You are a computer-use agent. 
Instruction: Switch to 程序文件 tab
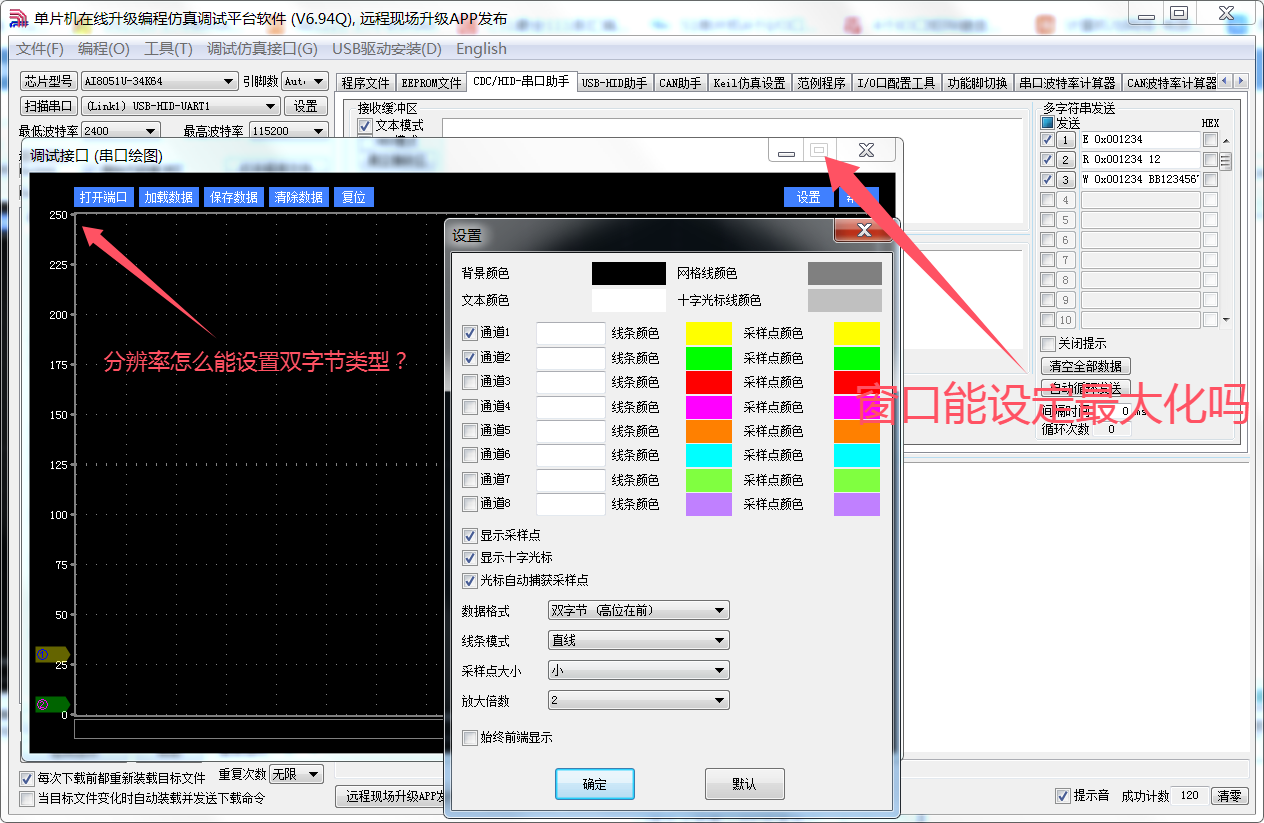(x=365, y=83)
